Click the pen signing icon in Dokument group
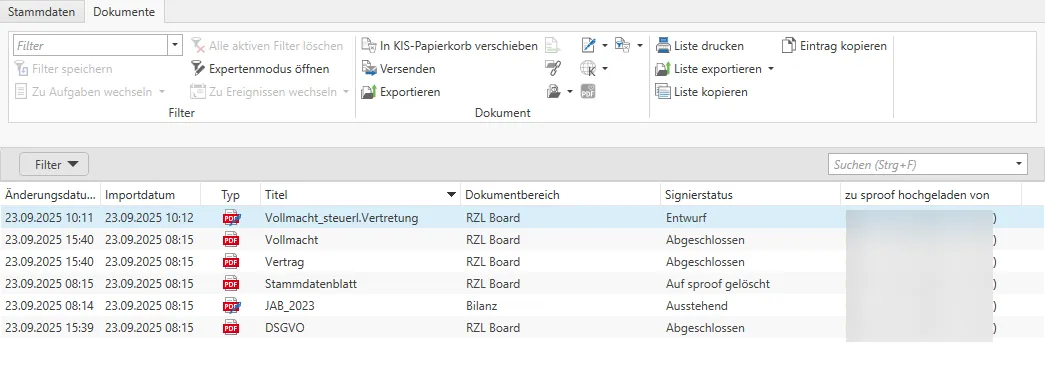1045x386 pixels. 588,45
